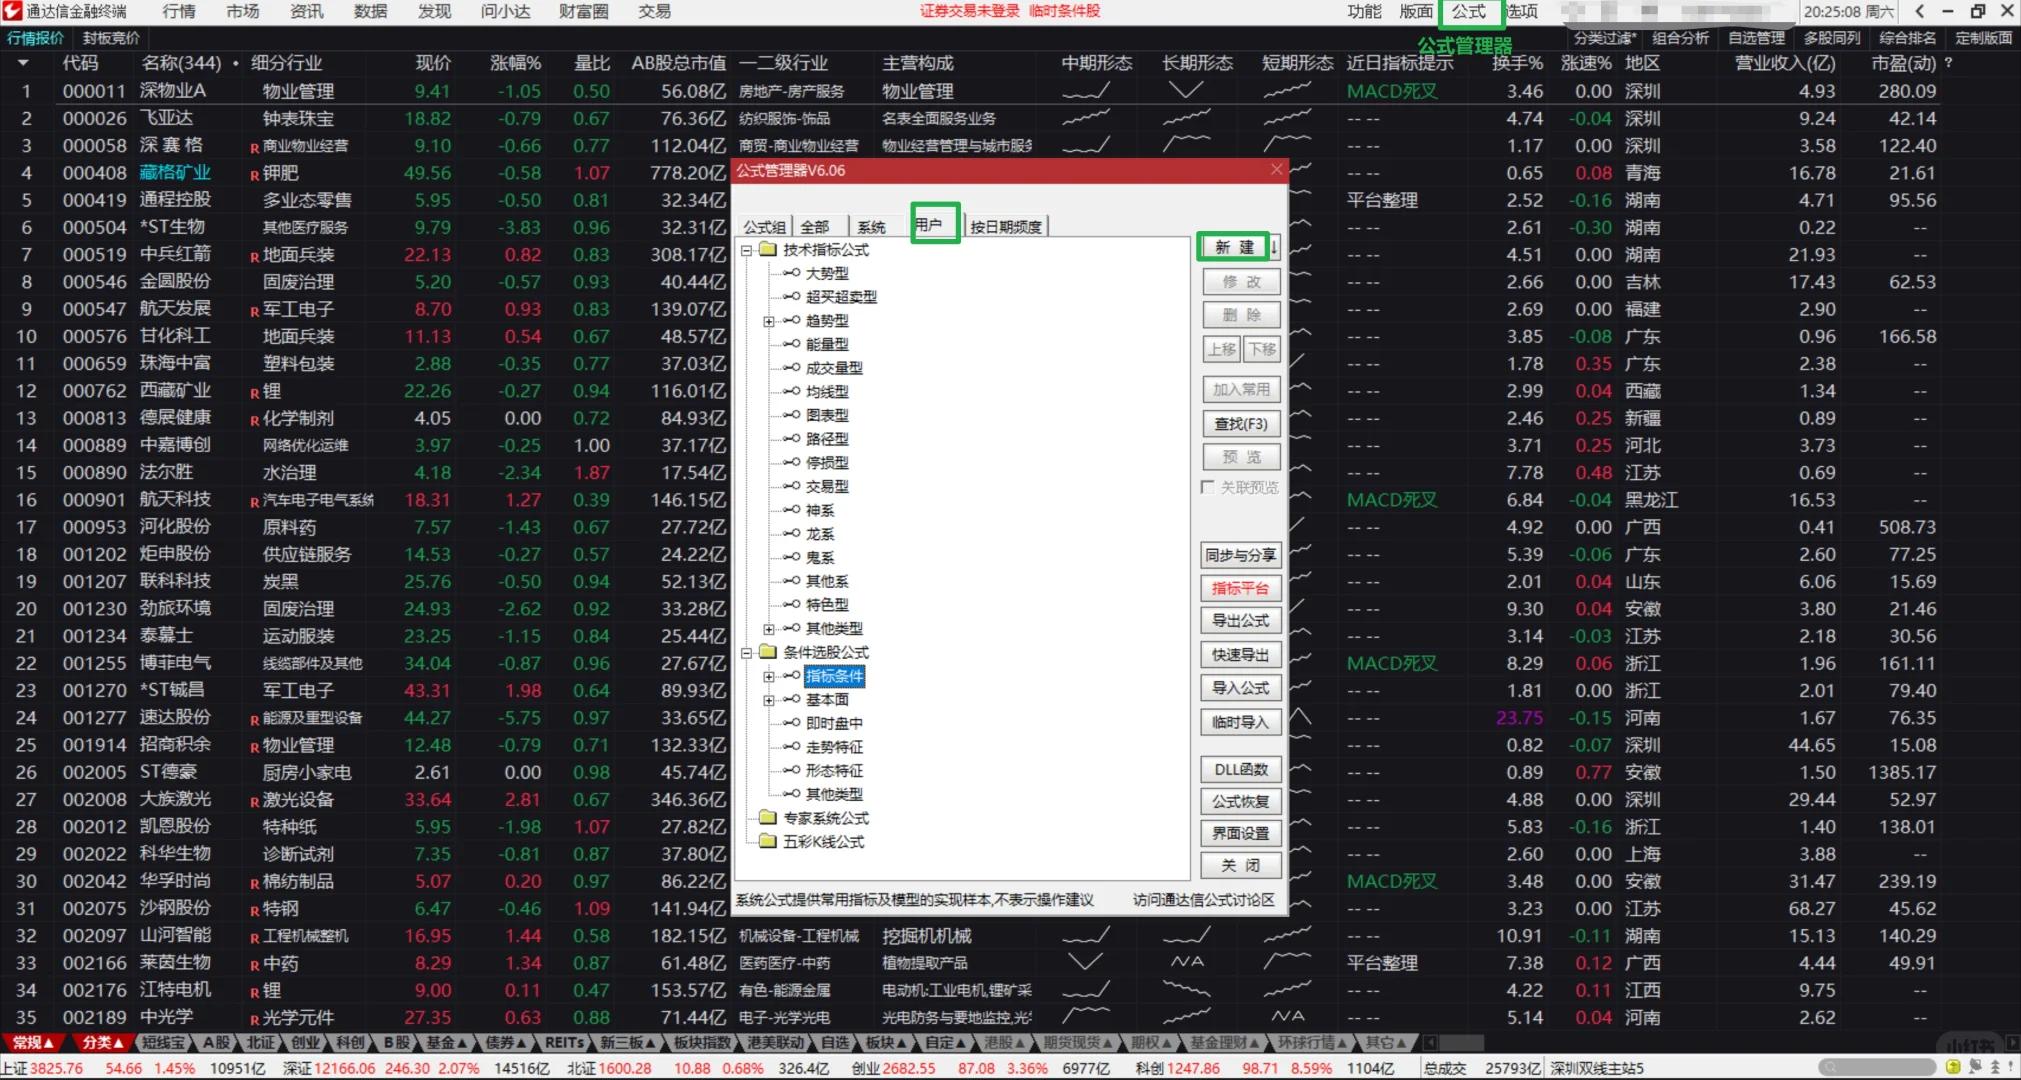This screenshot has height=1080, width=2021.
Task: Expand the 指标条件 tree node
Action: coord(769,677)
